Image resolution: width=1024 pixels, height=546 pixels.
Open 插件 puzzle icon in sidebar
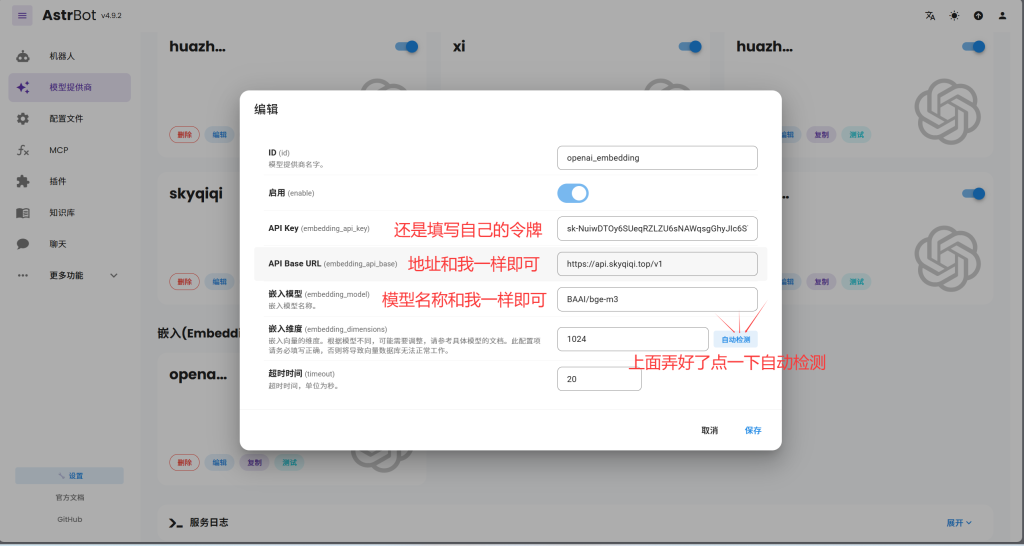pos(57,181)
